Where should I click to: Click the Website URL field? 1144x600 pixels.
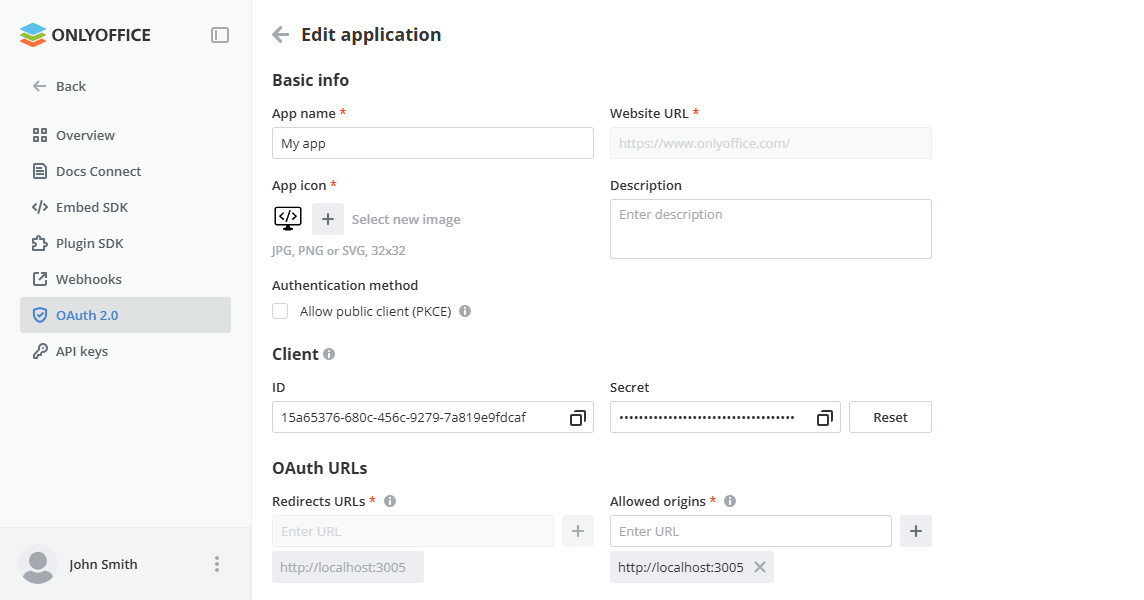click(770, 143)
